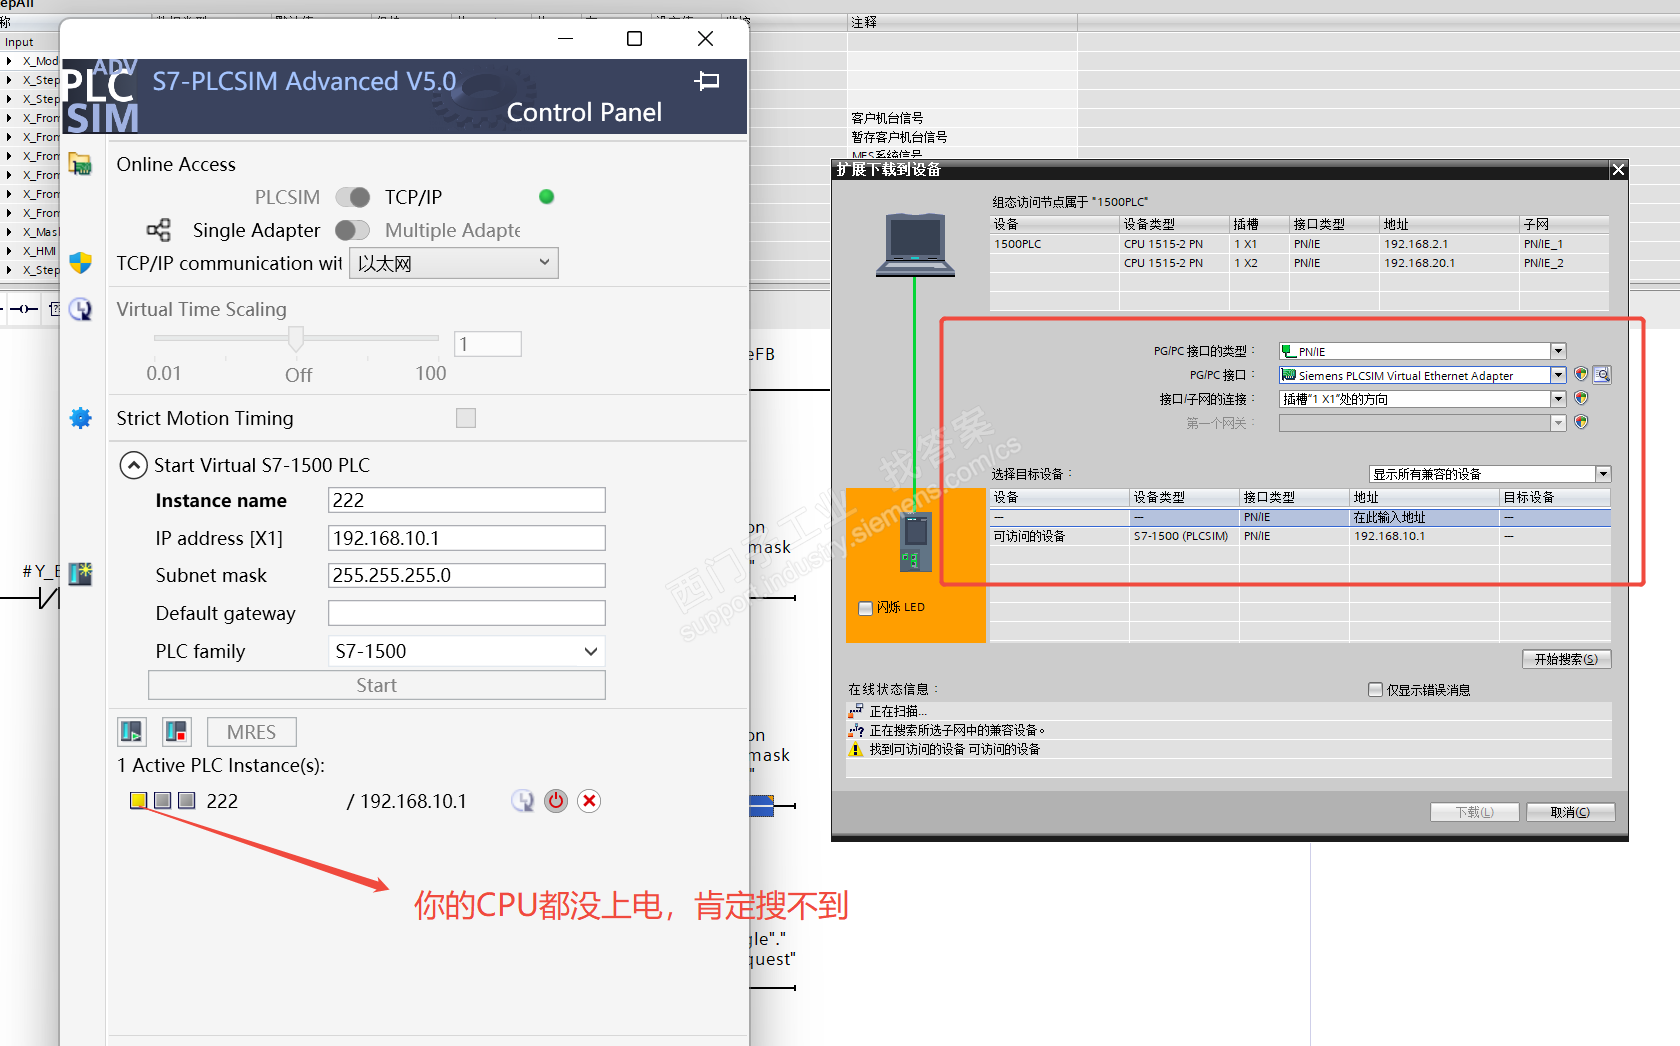The height and width of the screenshot is (1046, 1680).
Task: Click the clock icon beside Virtual Time Scaling
Action: click(81, 309)
